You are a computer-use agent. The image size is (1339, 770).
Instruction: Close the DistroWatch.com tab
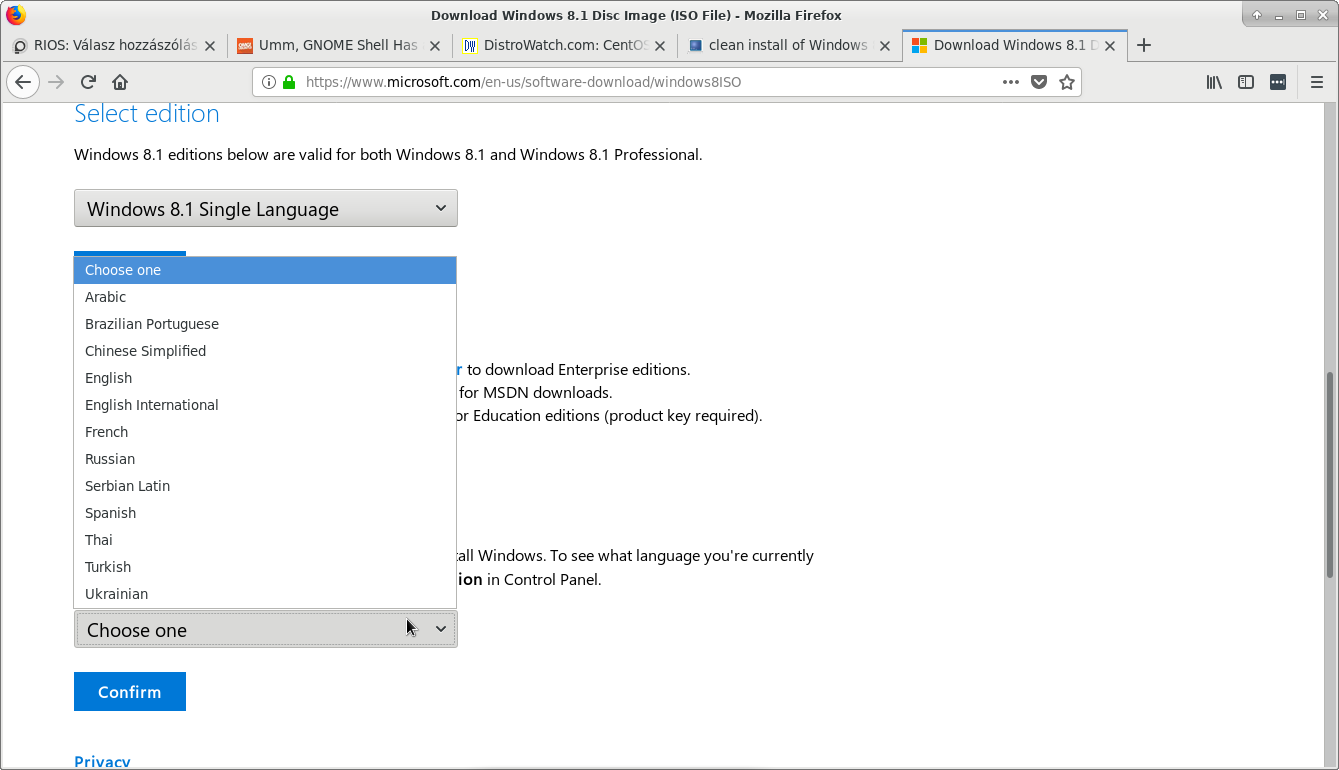coord(659,45)
